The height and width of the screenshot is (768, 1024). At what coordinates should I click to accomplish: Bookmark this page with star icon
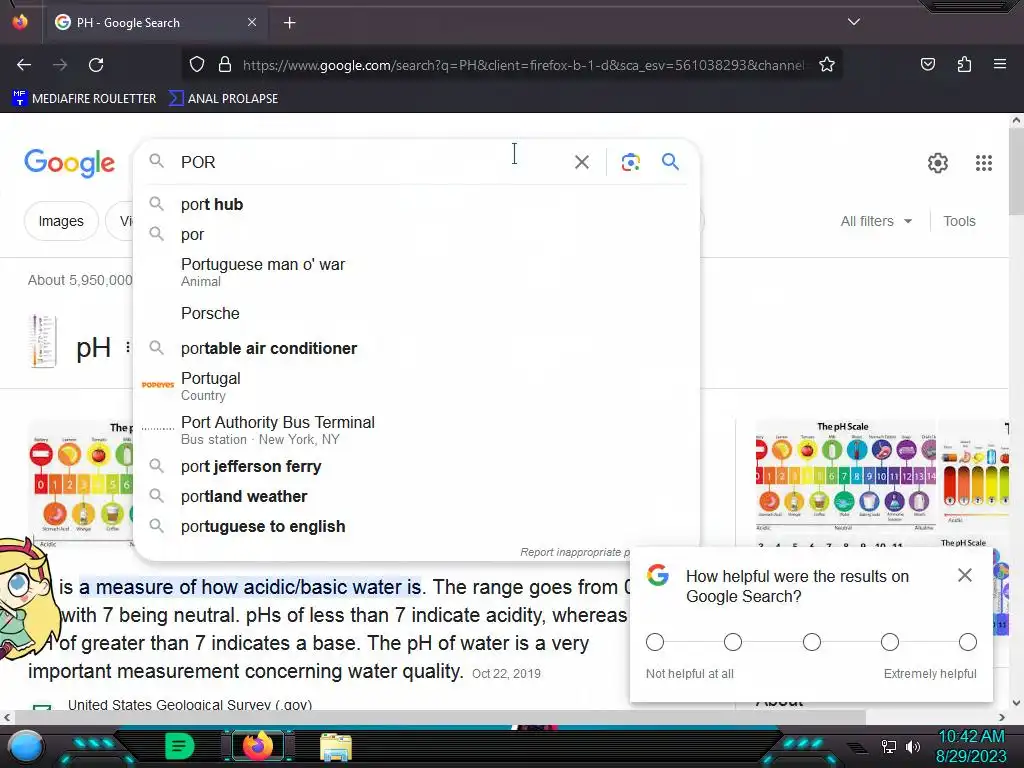coord(827,65)
